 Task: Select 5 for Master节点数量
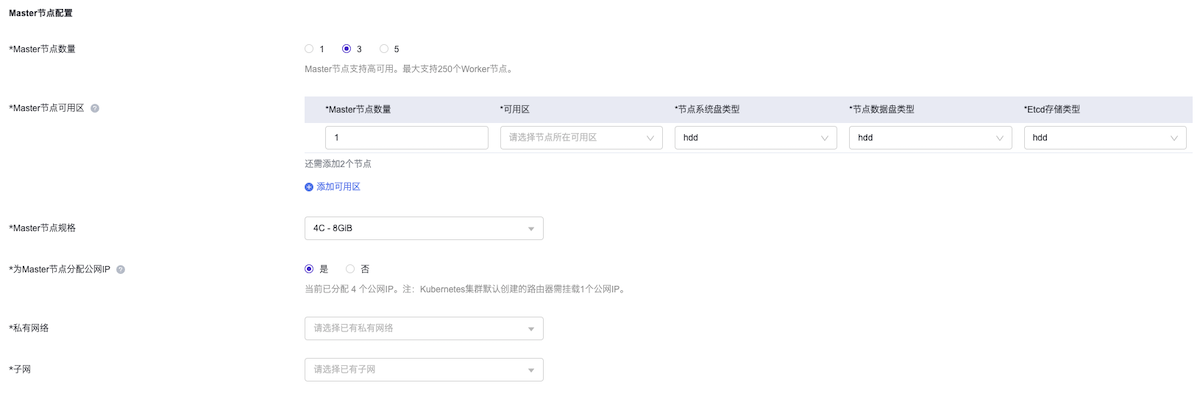pyautogui.click(x=384, y=49)
